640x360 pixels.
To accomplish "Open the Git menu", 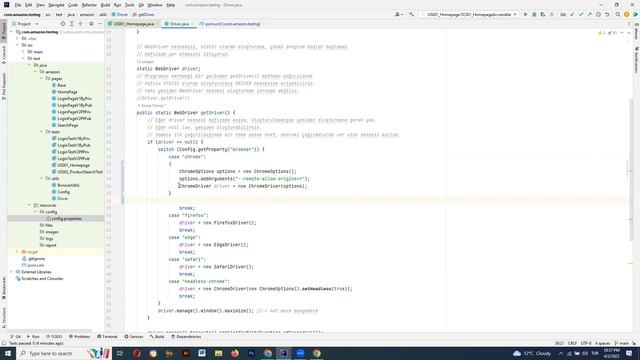I will (x=141, y=5).
